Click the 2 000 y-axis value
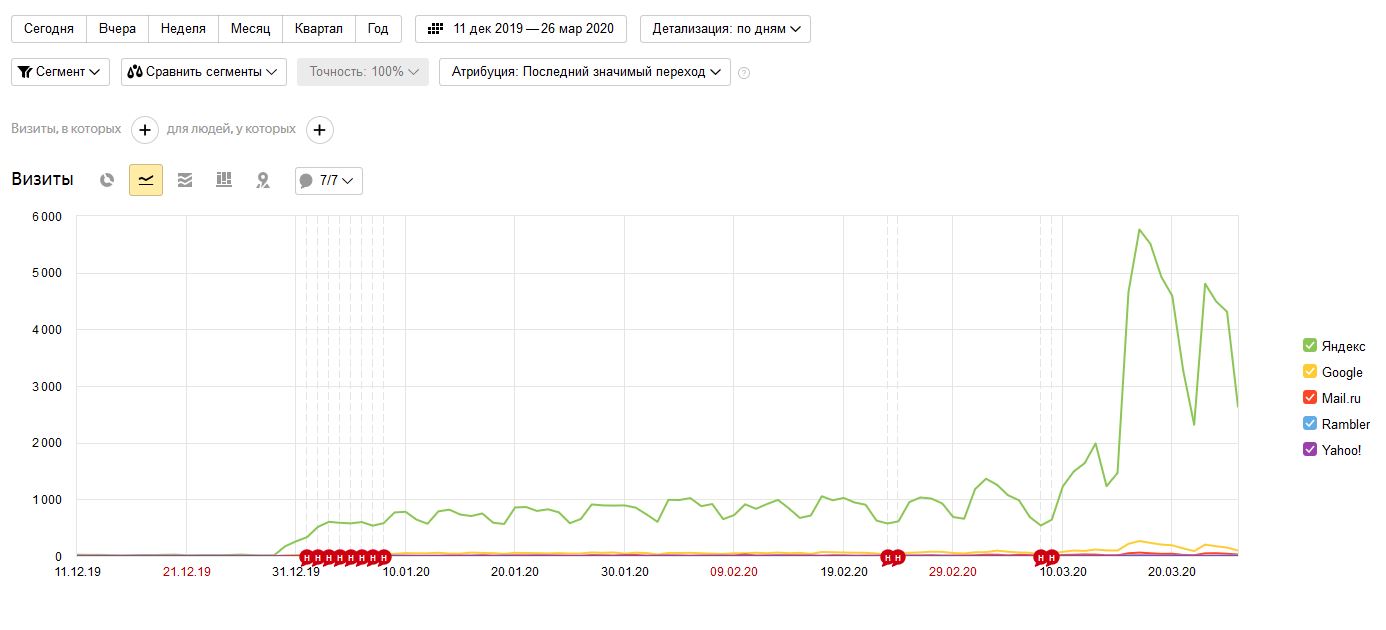 (45, 443)
